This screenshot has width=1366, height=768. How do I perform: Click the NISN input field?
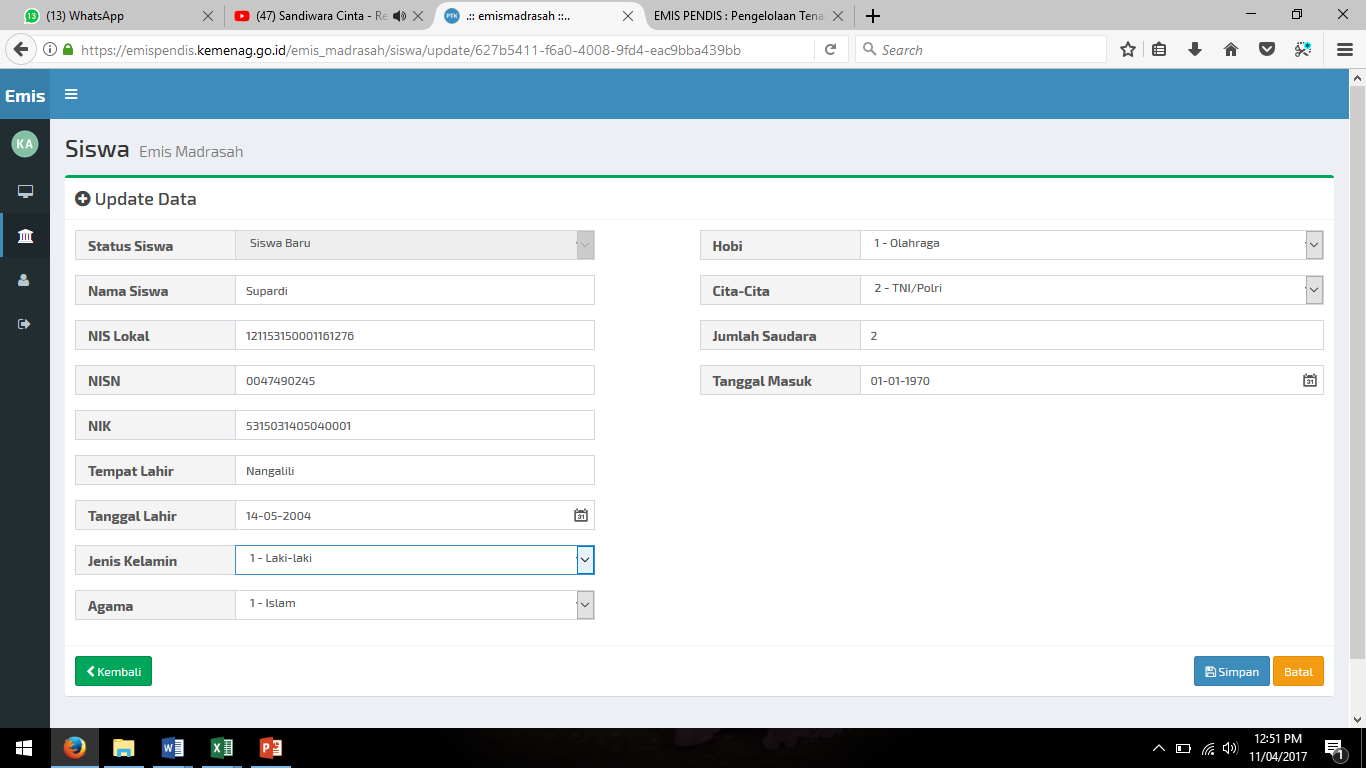pos(415,380)
